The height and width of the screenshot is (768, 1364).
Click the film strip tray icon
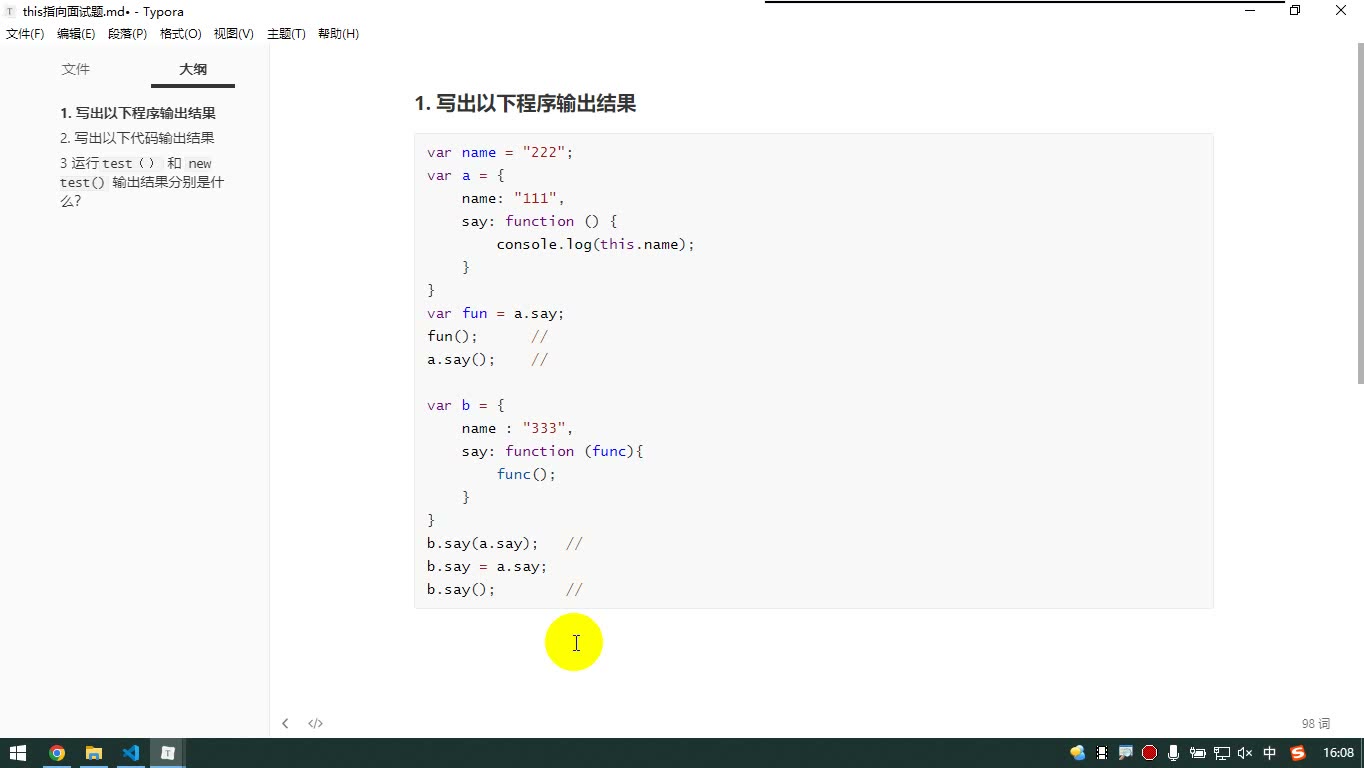(1102, 753)
